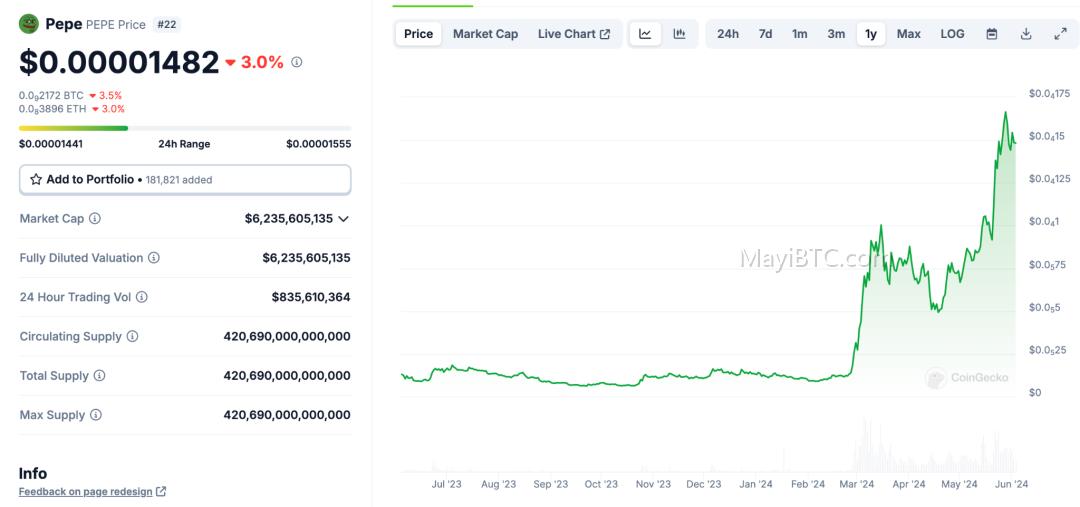
Task: Click the 0.0₉2172 BTC price line
Action: pos(70,95)
